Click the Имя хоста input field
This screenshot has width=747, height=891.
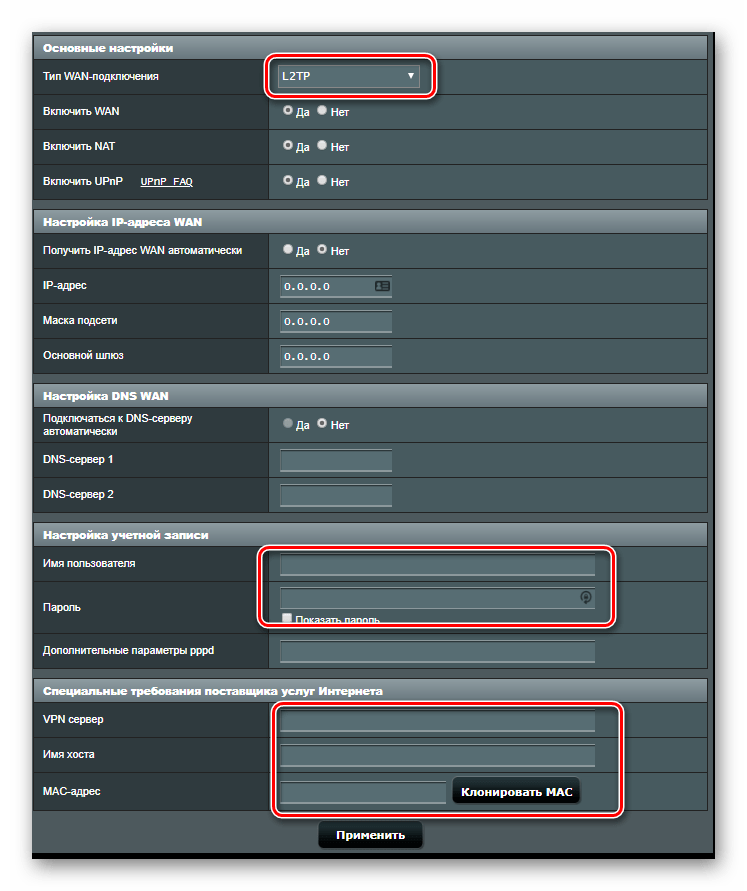coord(437,756)
